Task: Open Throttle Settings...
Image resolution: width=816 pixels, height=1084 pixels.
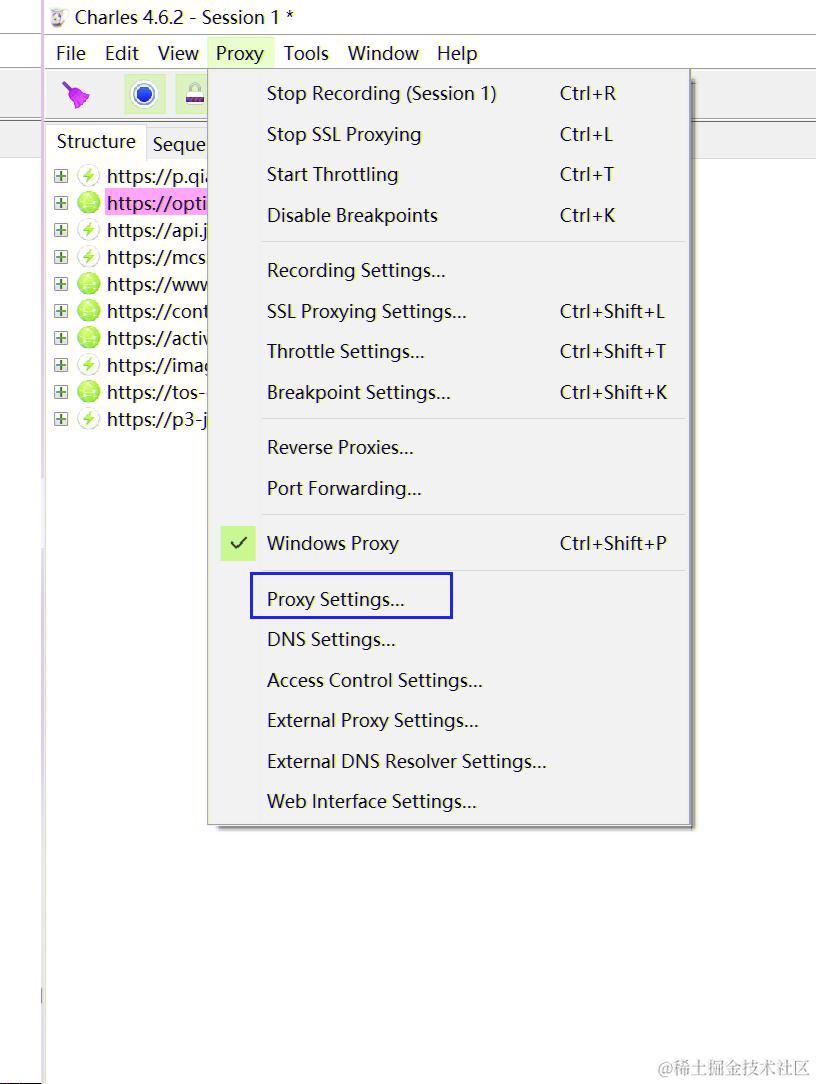Action: point(449,351)
